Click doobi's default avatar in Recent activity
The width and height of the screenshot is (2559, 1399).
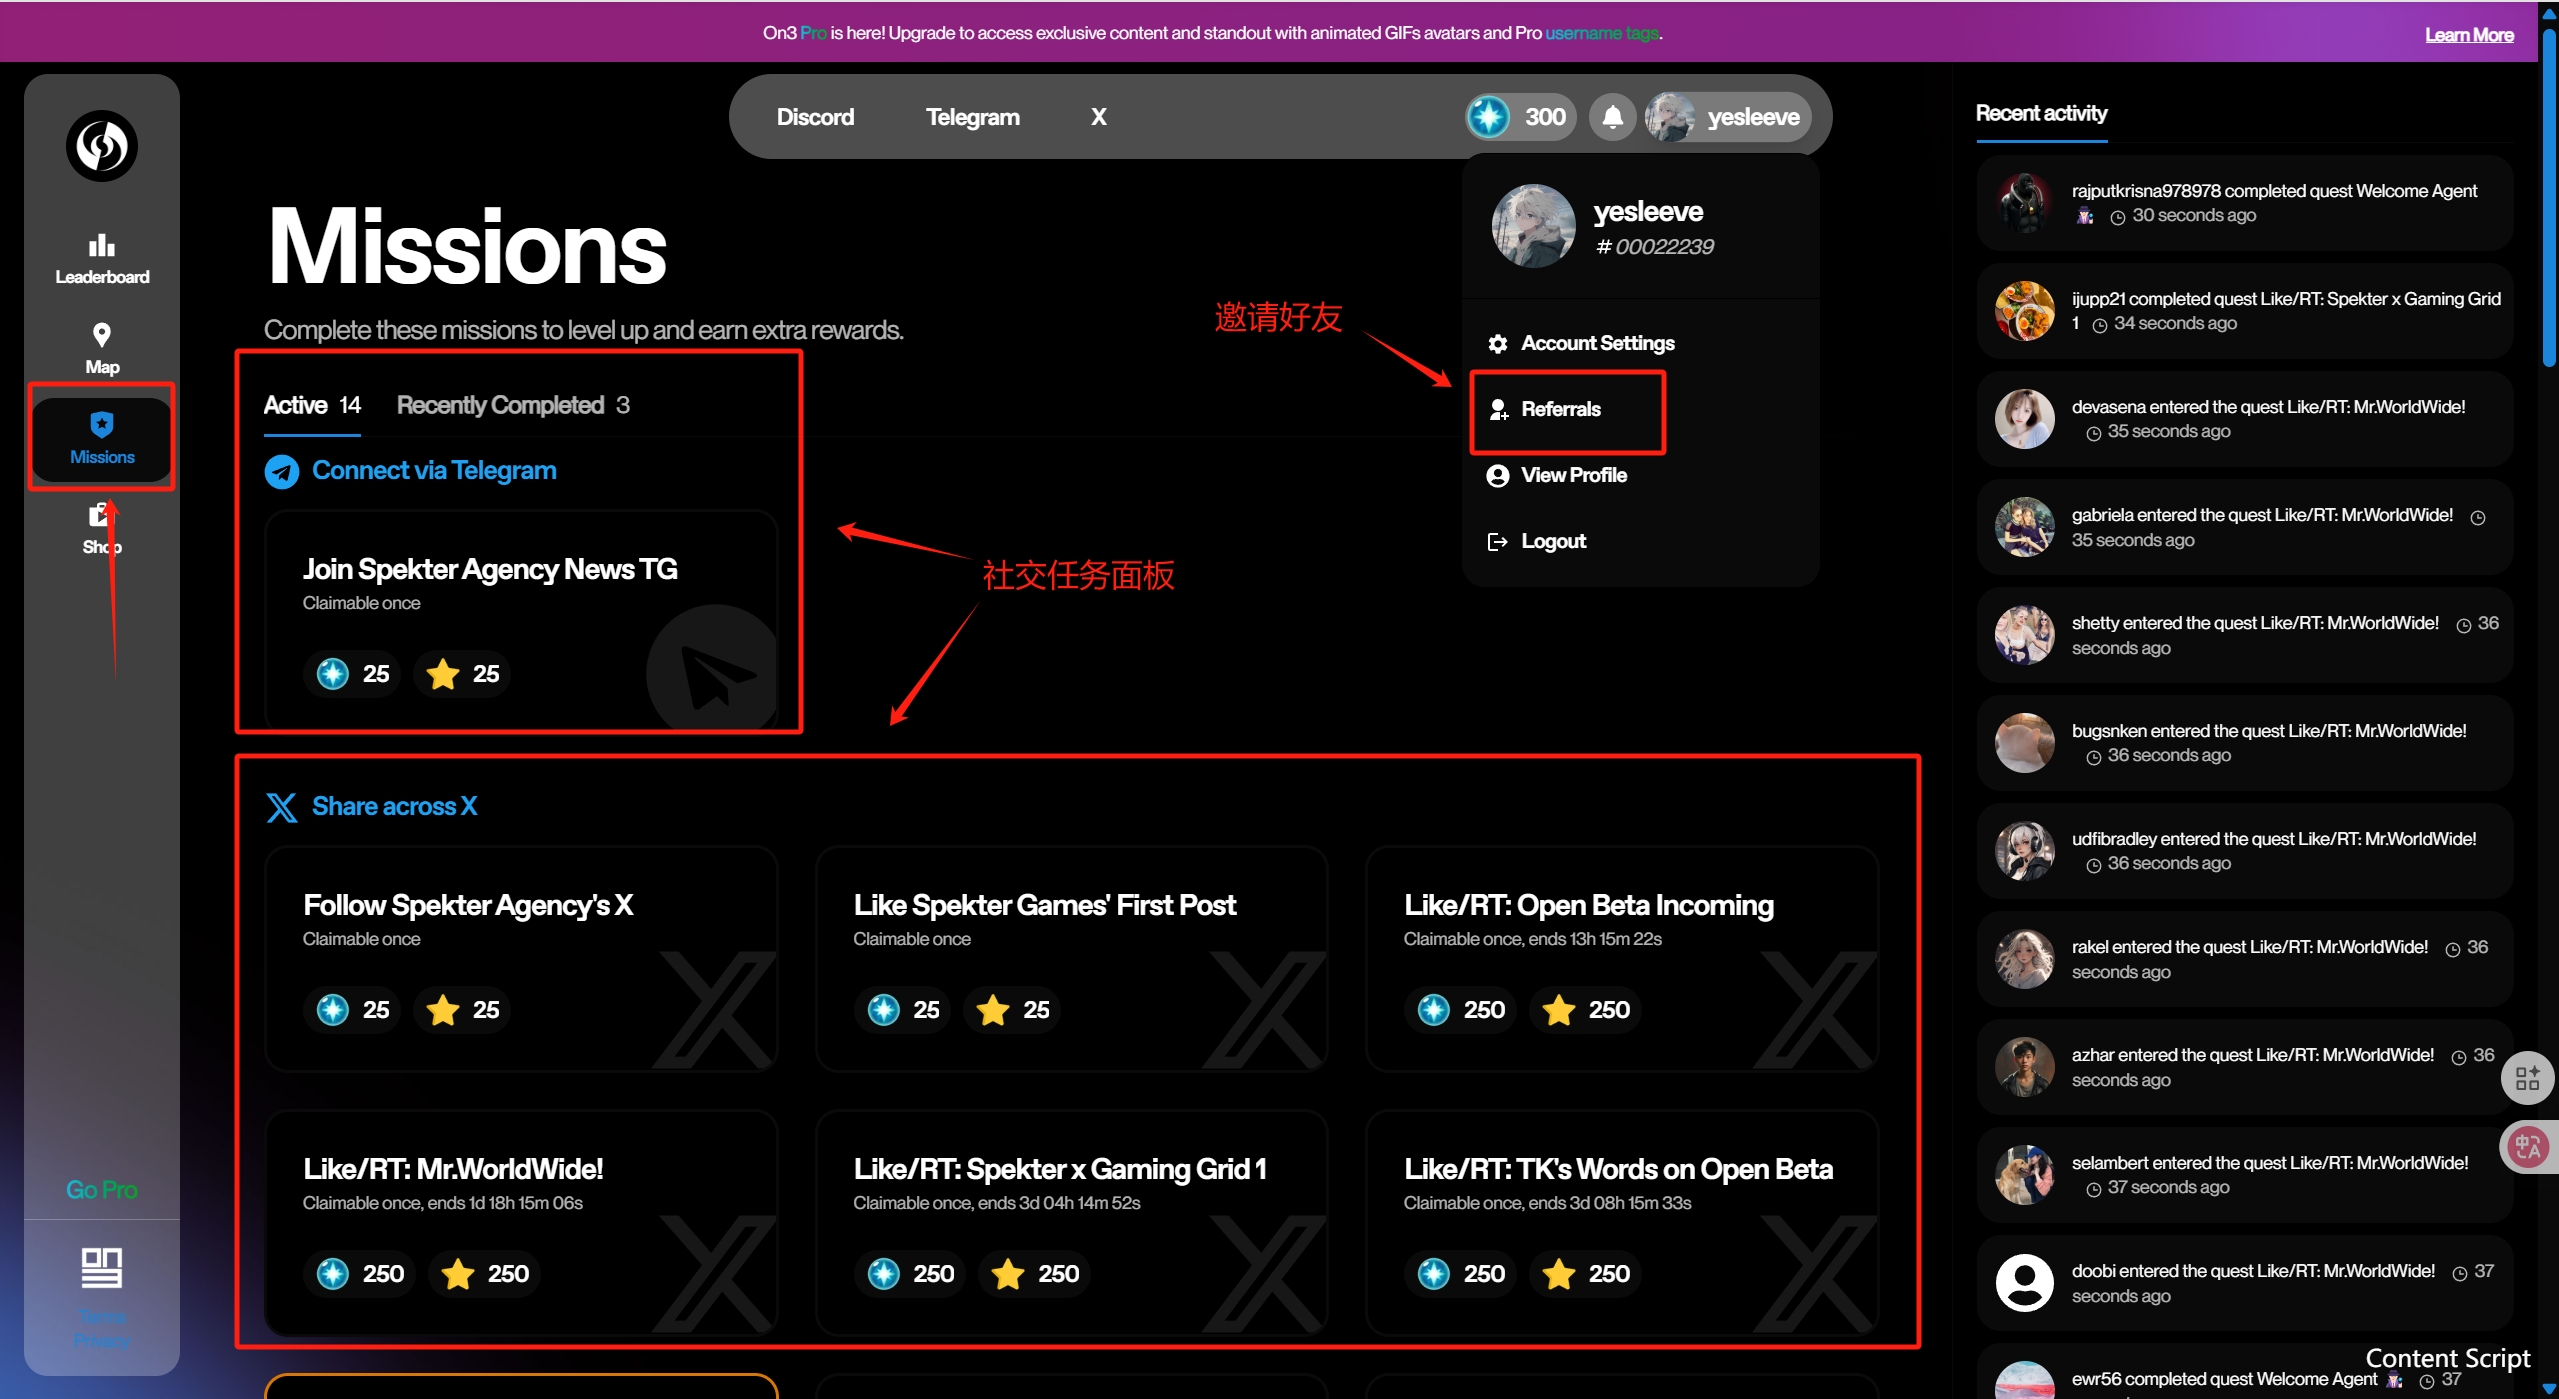tap(2025, 1283)
